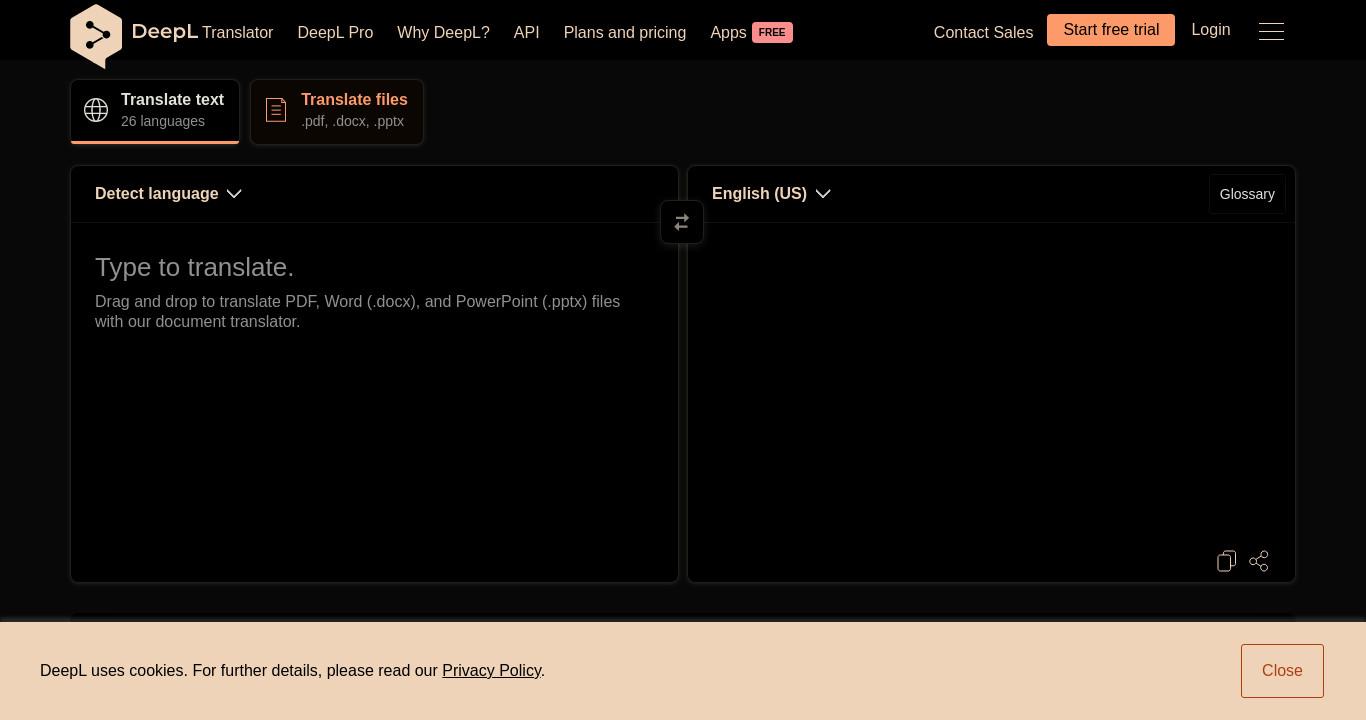Go to the API page

526,33
